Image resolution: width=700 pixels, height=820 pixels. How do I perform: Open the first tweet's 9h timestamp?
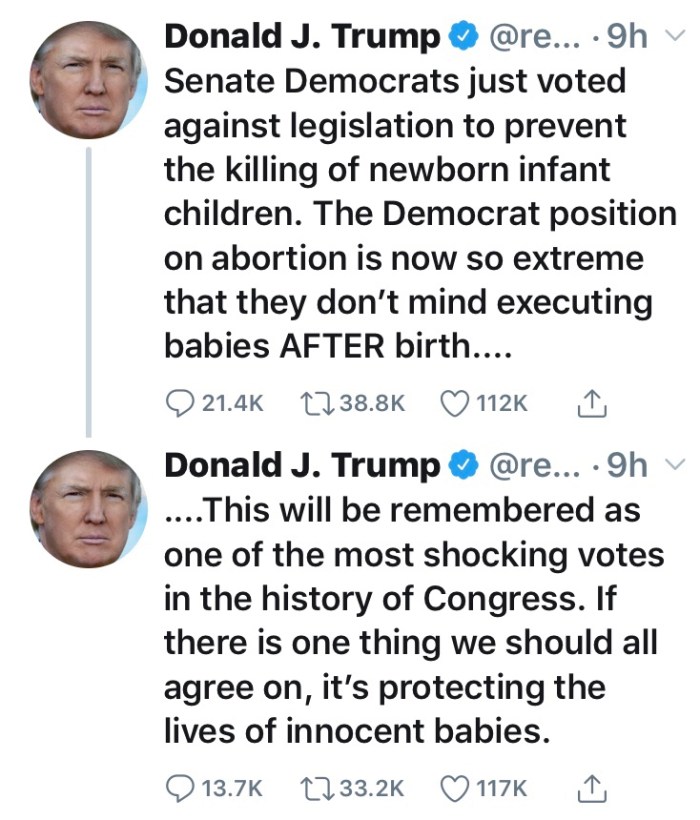tap(628, 37)
